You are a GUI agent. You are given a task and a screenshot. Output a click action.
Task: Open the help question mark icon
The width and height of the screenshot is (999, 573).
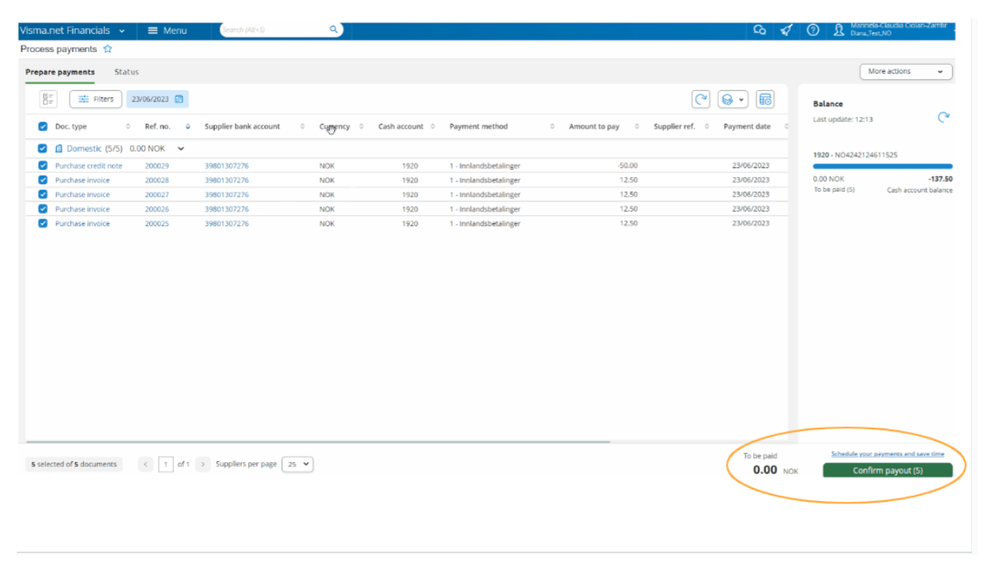[813, 30]
